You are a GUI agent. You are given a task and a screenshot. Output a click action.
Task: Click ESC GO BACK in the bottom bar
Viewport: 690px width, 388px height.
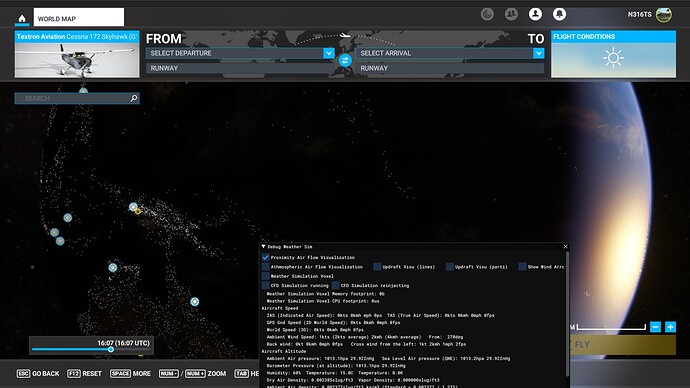tap(38, 373)
